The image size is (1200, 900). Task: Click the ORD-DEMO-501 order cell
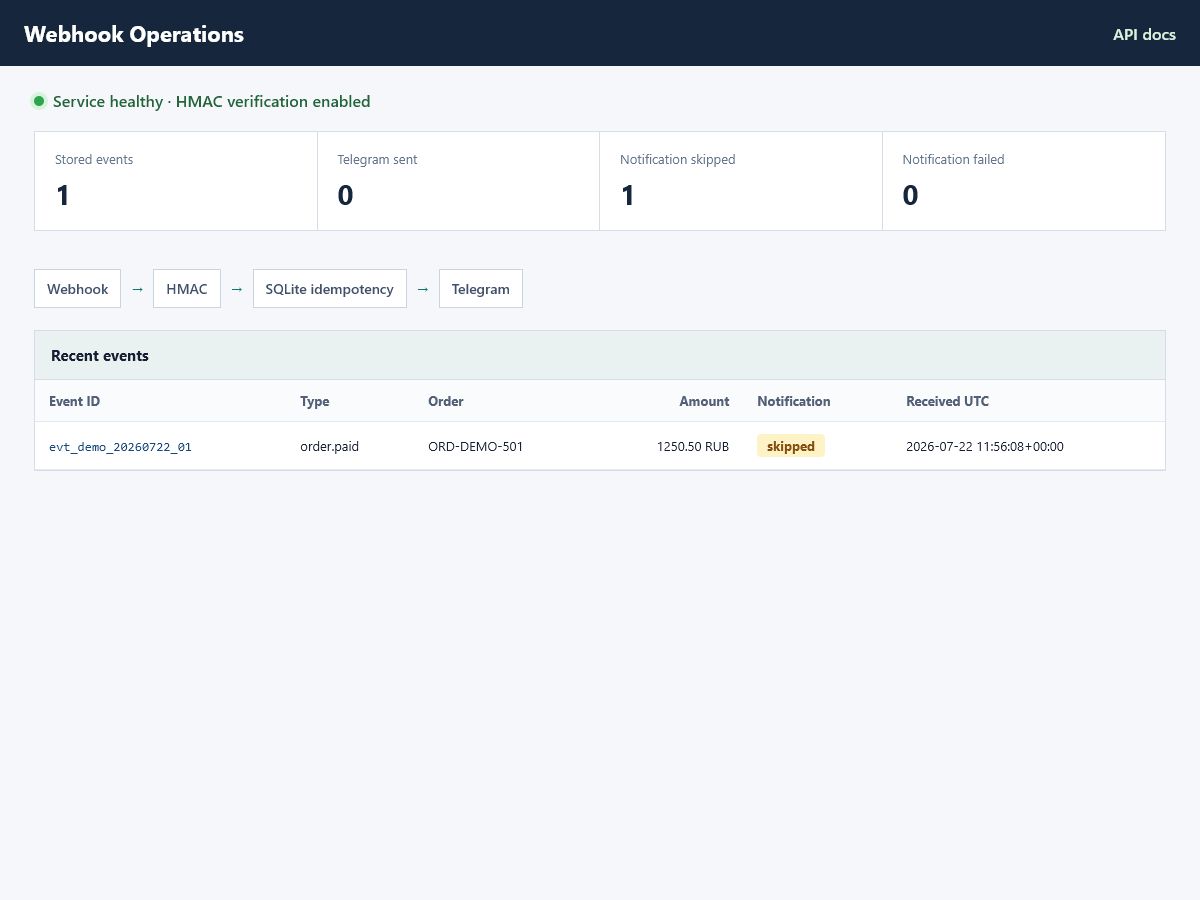click(x=476, y=446)
